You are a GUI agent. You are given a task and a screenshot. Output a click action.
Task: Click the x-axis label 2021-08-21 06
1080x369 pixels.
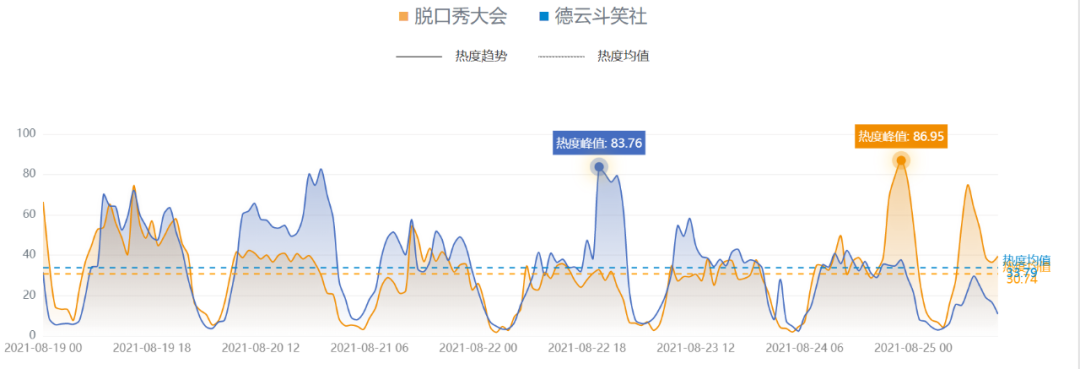point(370,348)
